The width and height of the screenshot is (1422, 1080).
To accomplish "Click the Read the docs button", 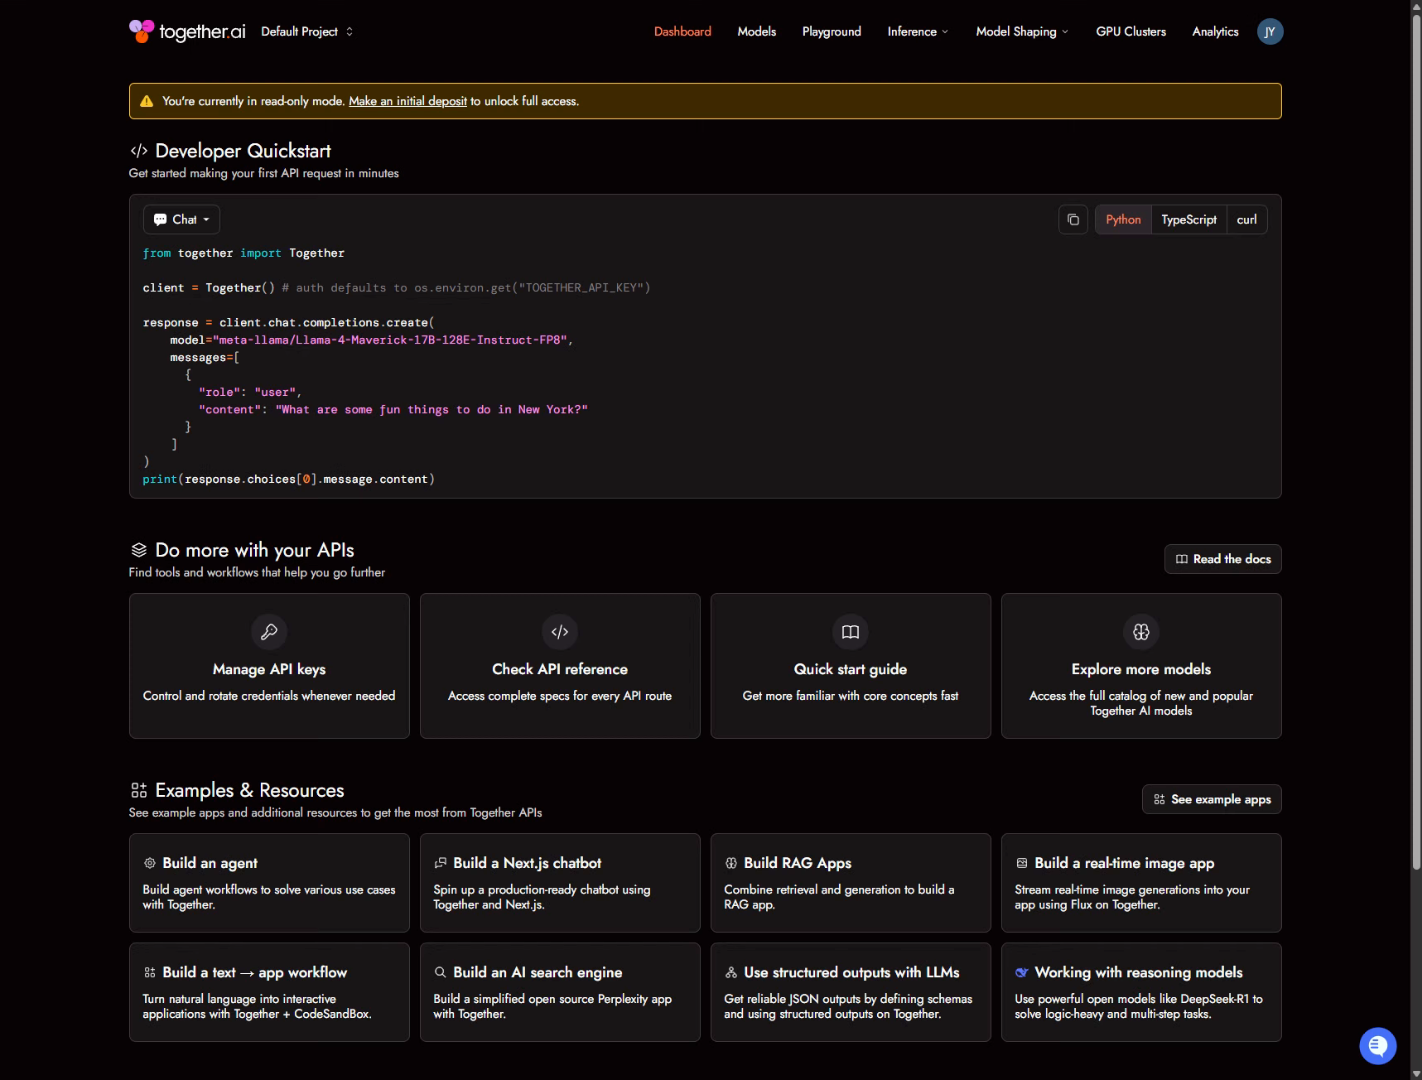I will tap(1223, 559).
